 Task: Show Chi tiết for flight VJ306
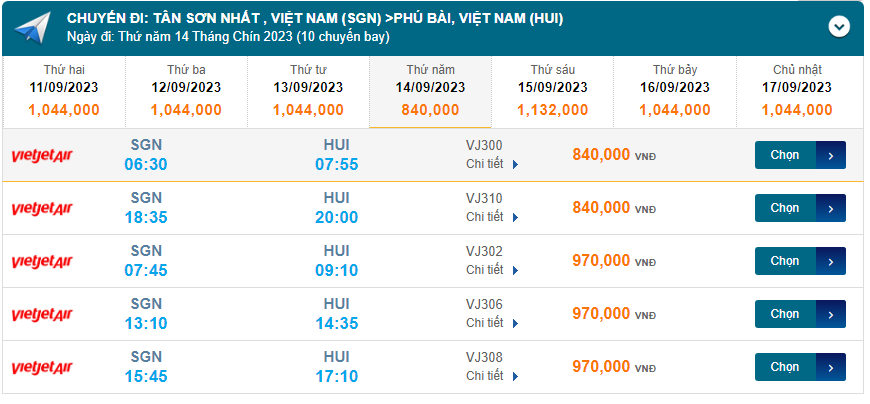pyautogui.click(x=492, y=323)
